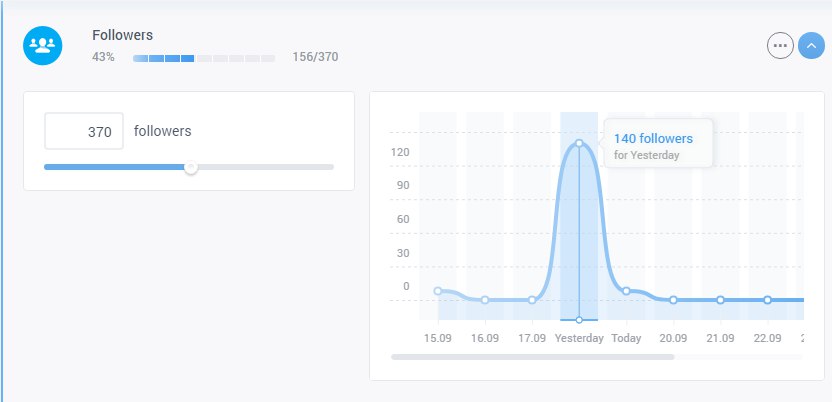
Task: Select the 21.09 data point on the chart
Action: pos(720,300)
